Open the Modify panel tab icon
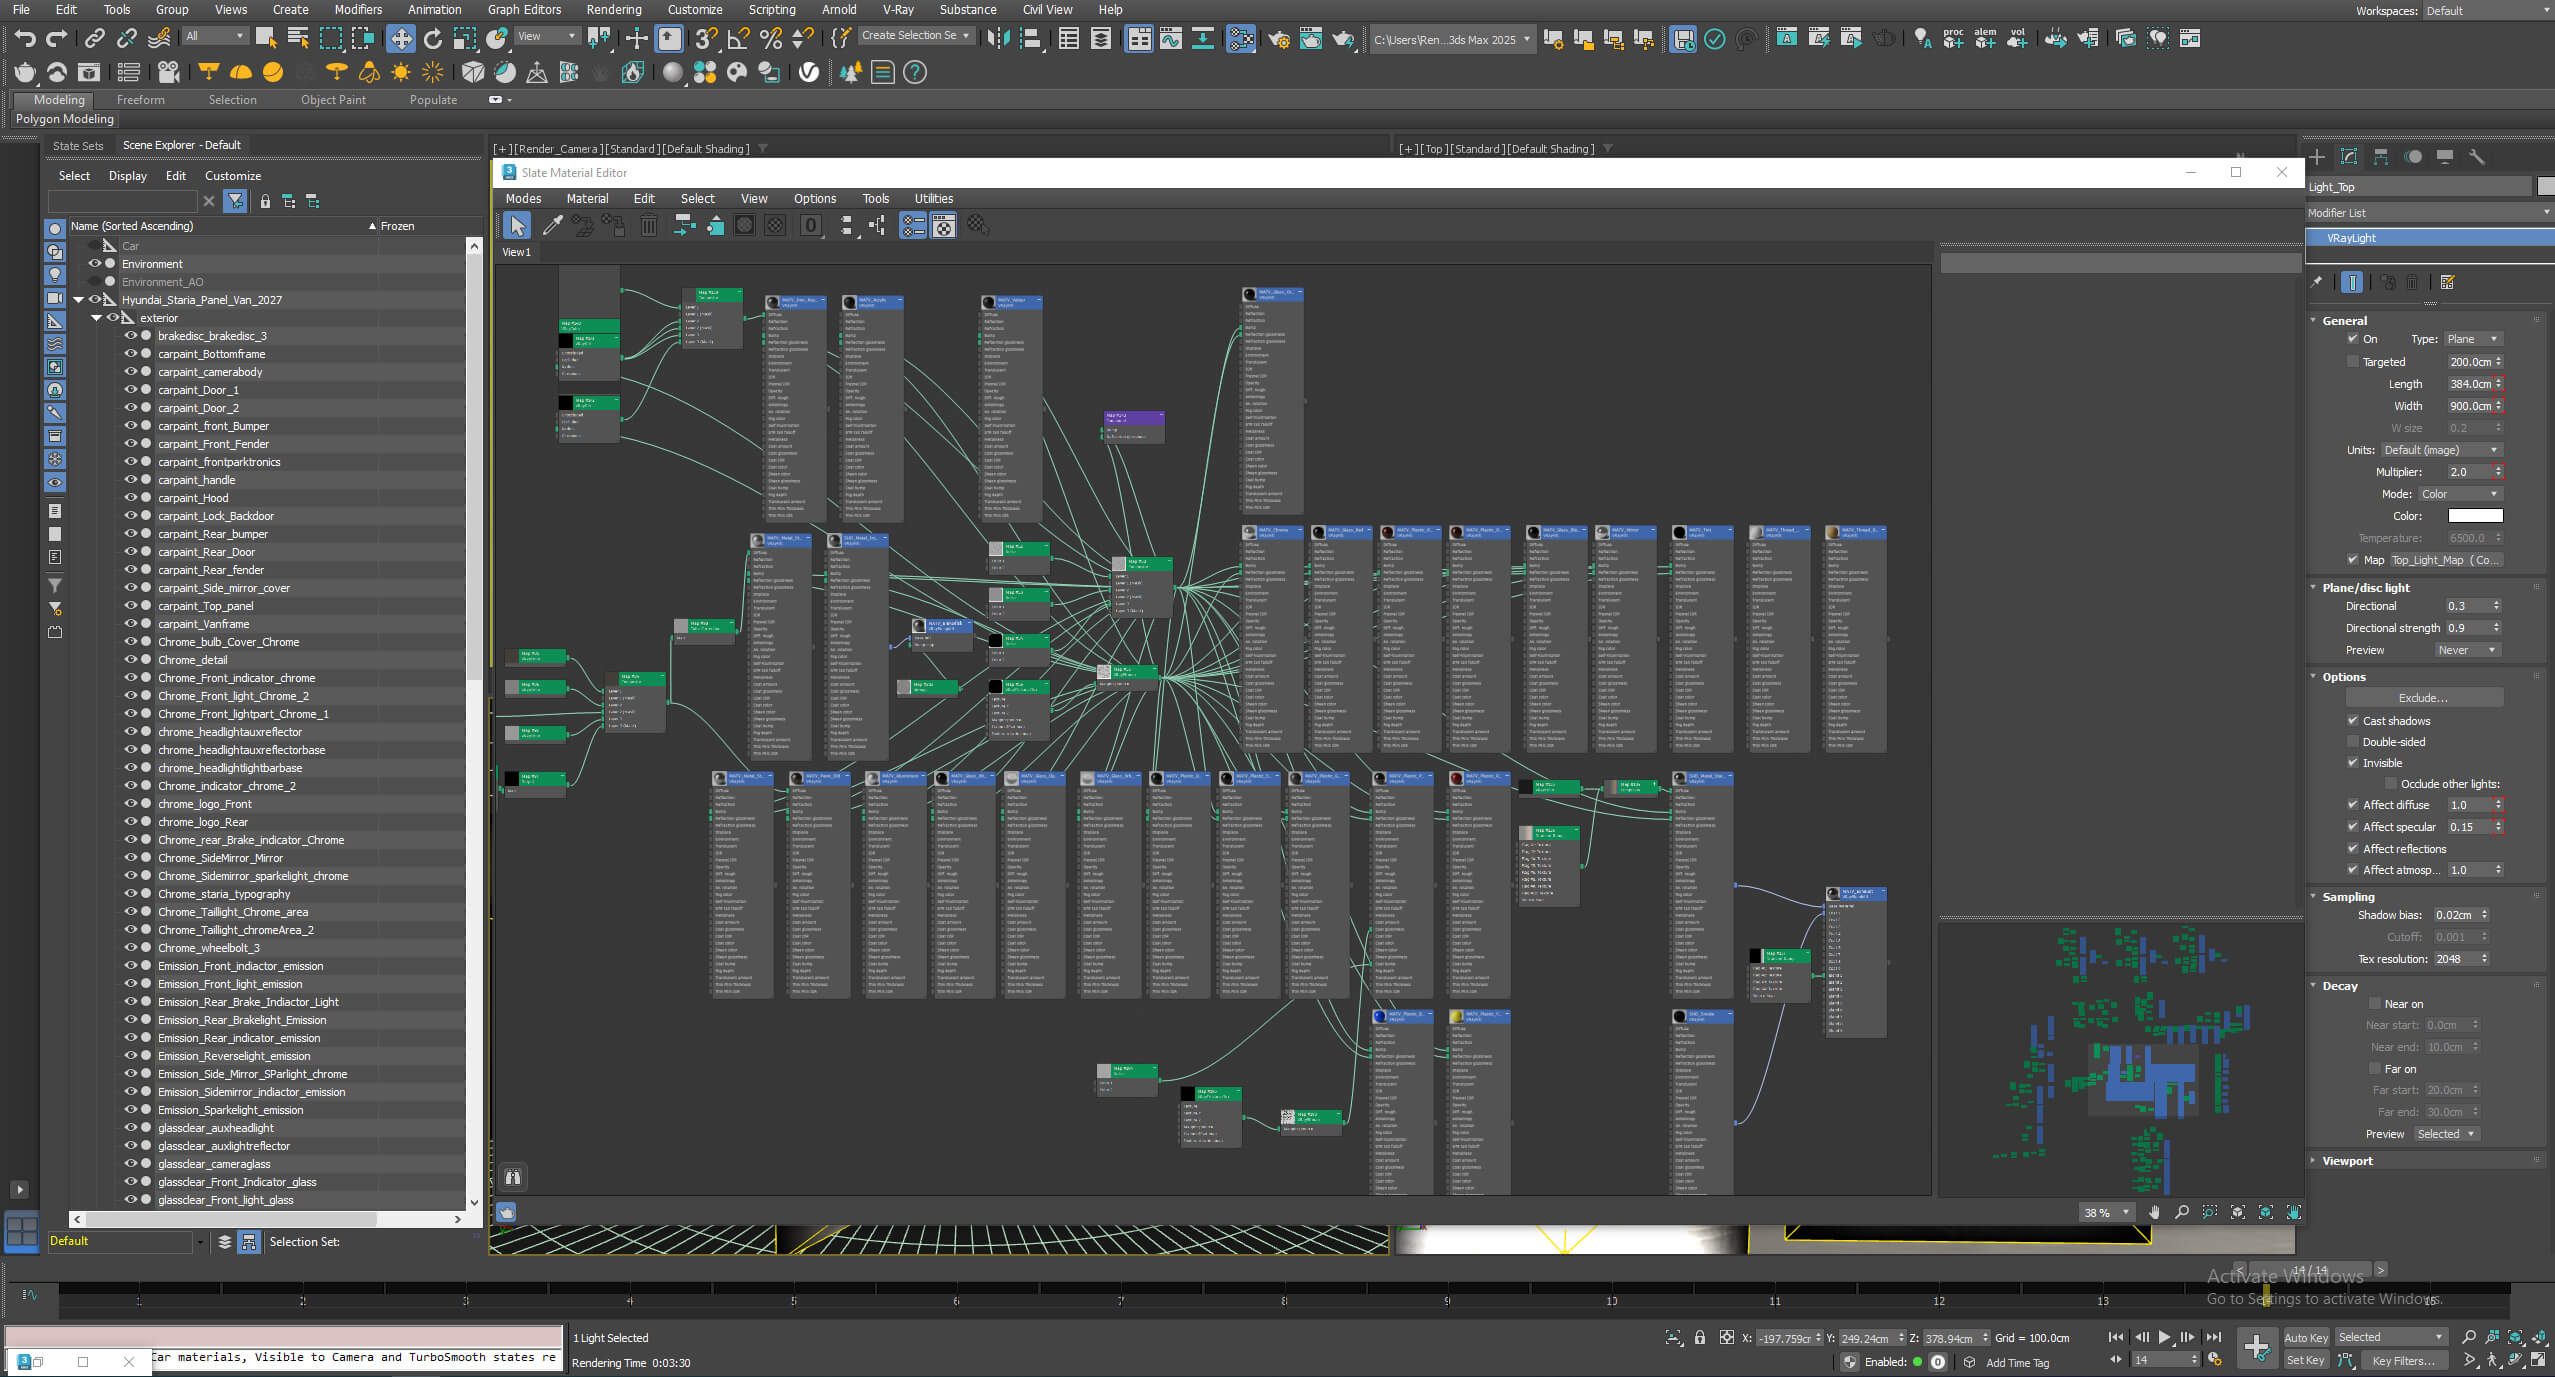Screen dimensions: 2555x1377 click(2349, 157)
